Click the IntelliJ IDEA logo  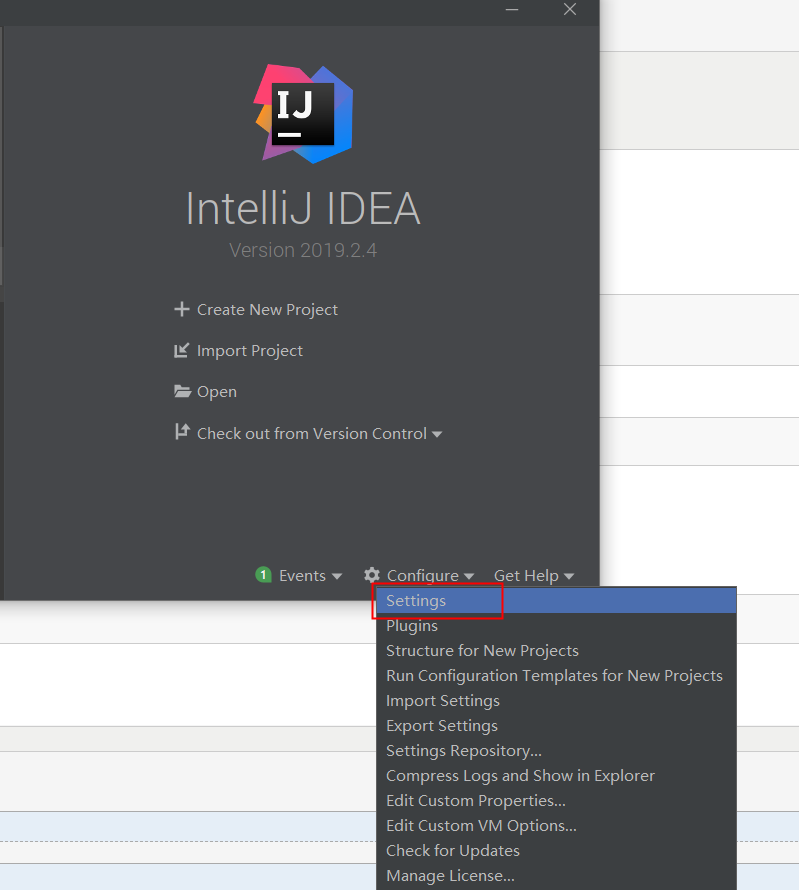point(303,114)
